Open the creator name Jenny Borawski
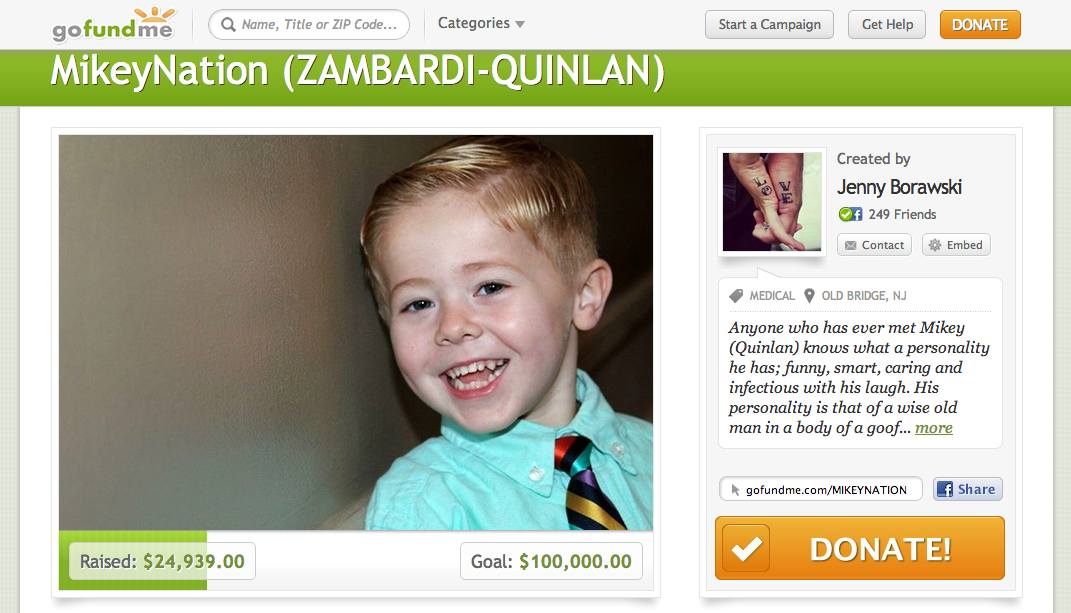The height and width of the screenshot is (613, 1071). click(x=899, y=187)
